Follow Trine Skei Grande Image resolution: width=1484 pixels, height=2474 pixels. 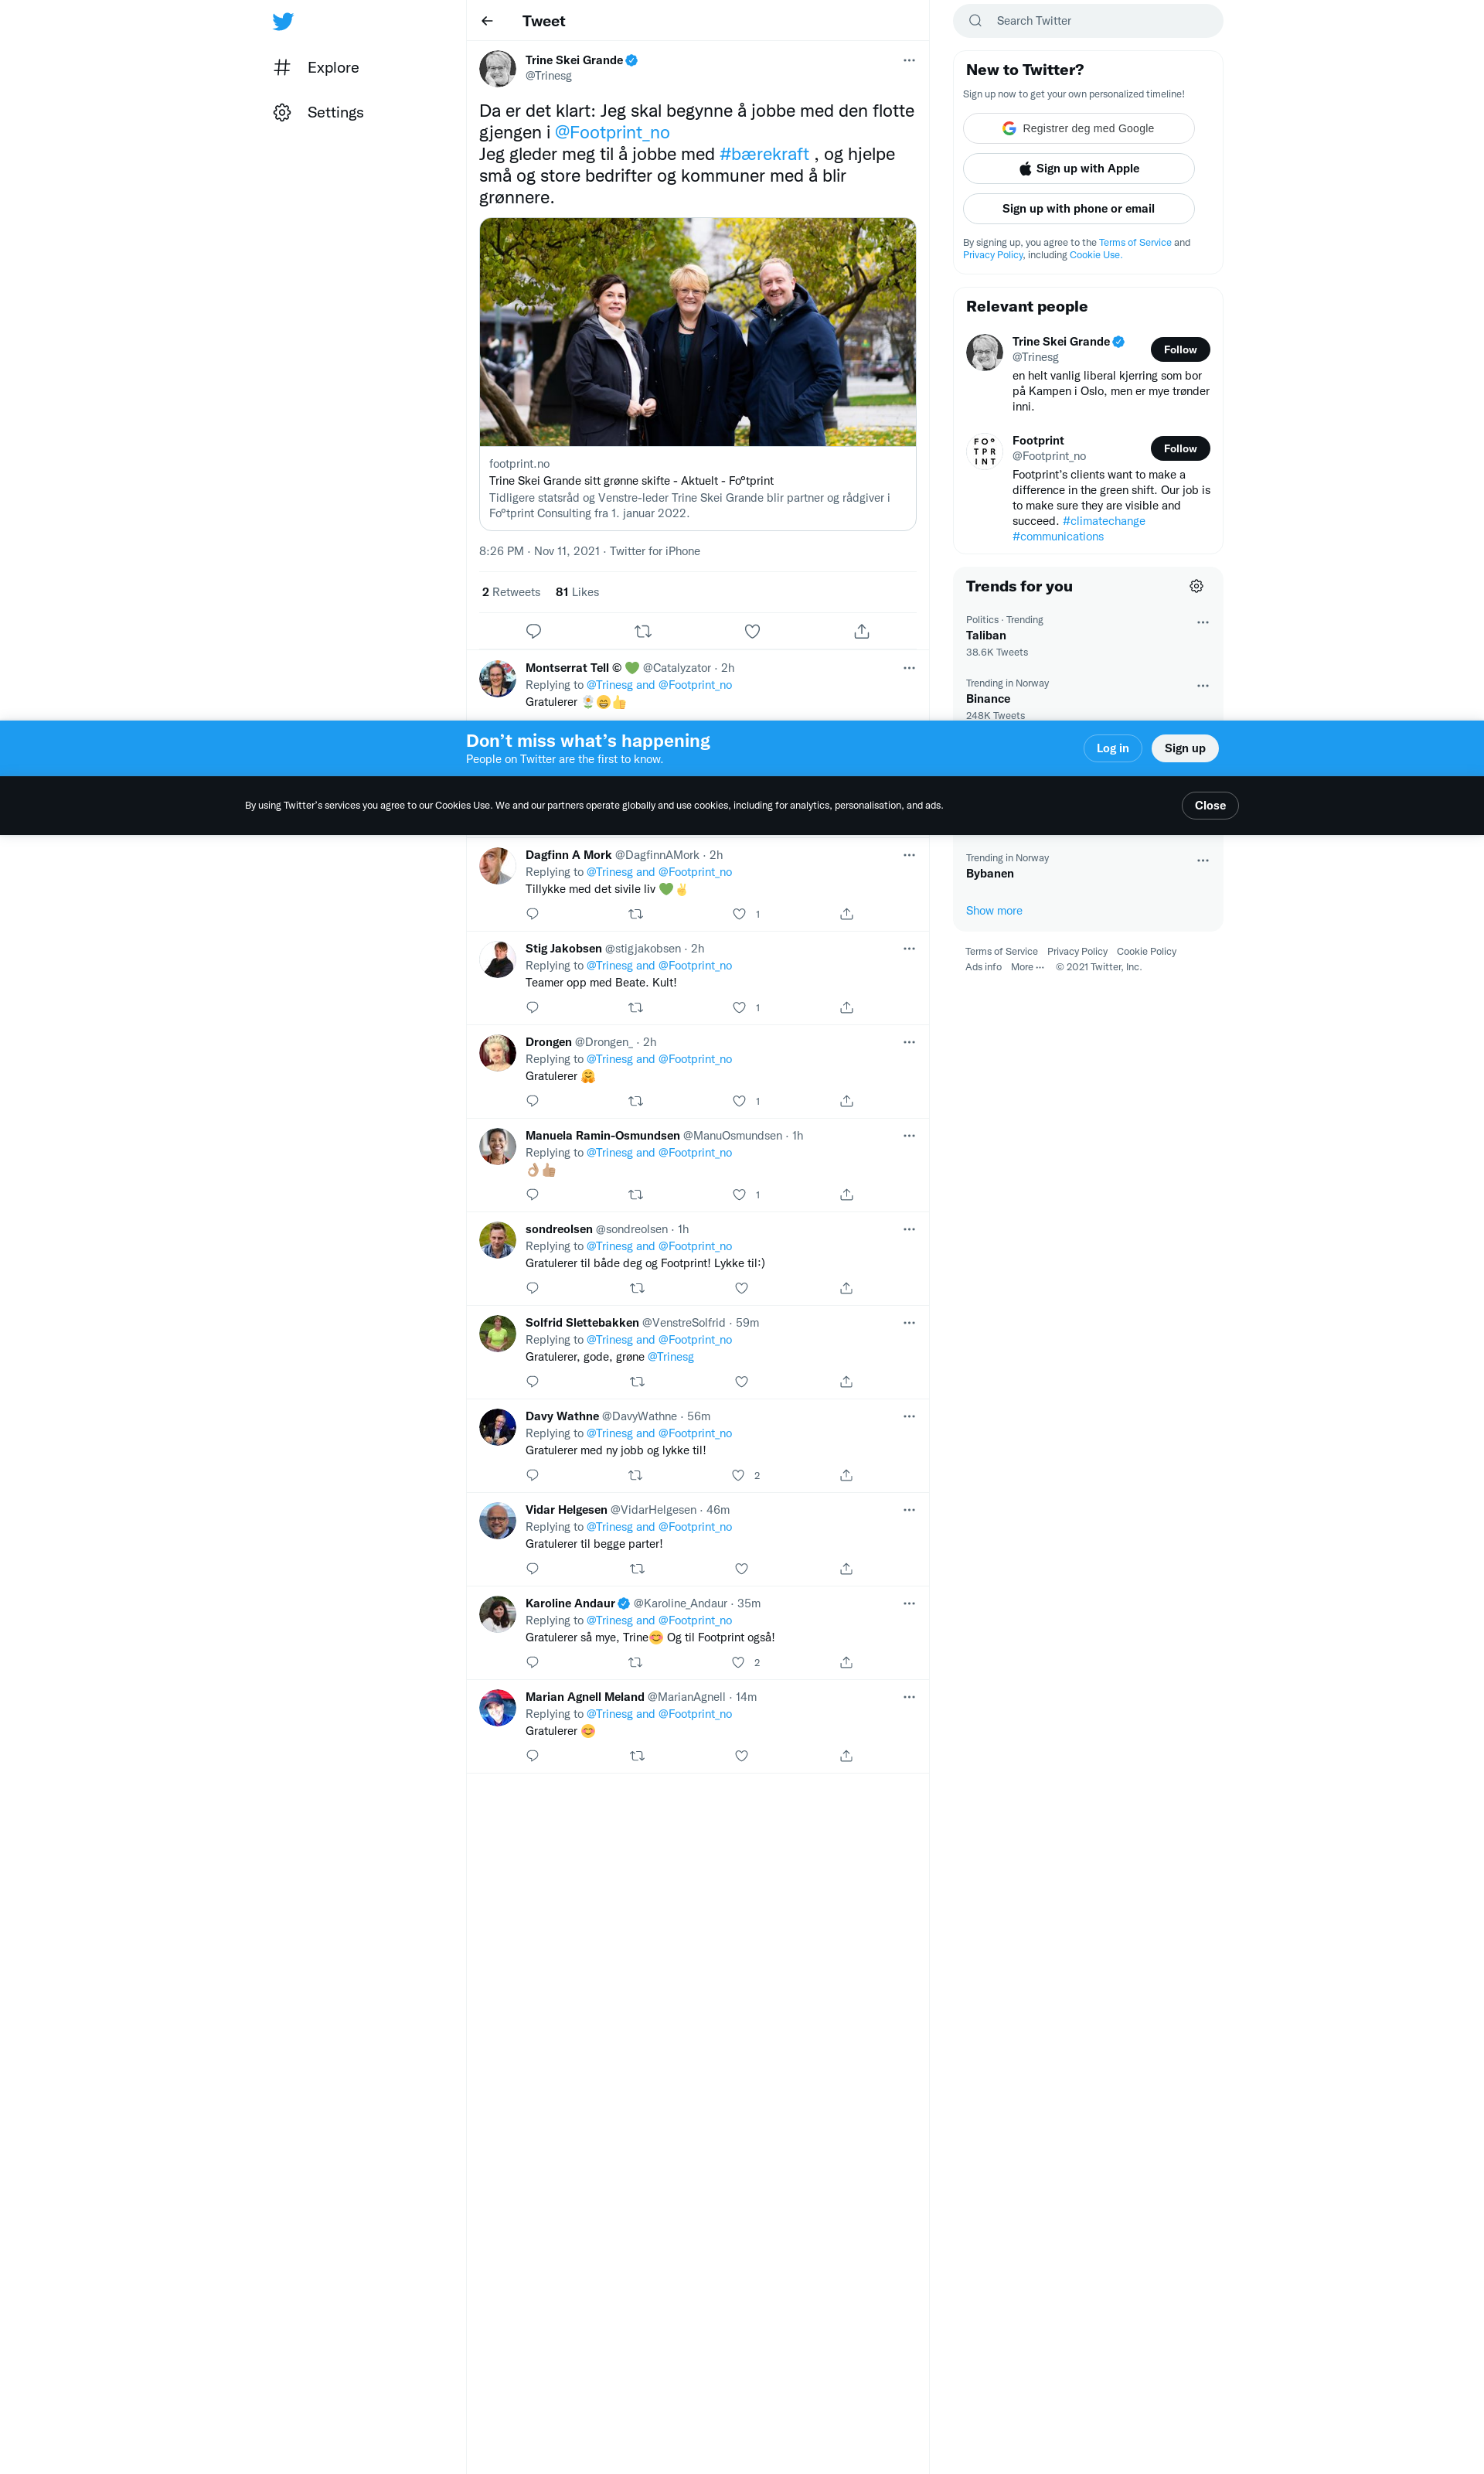point(1179,349)
